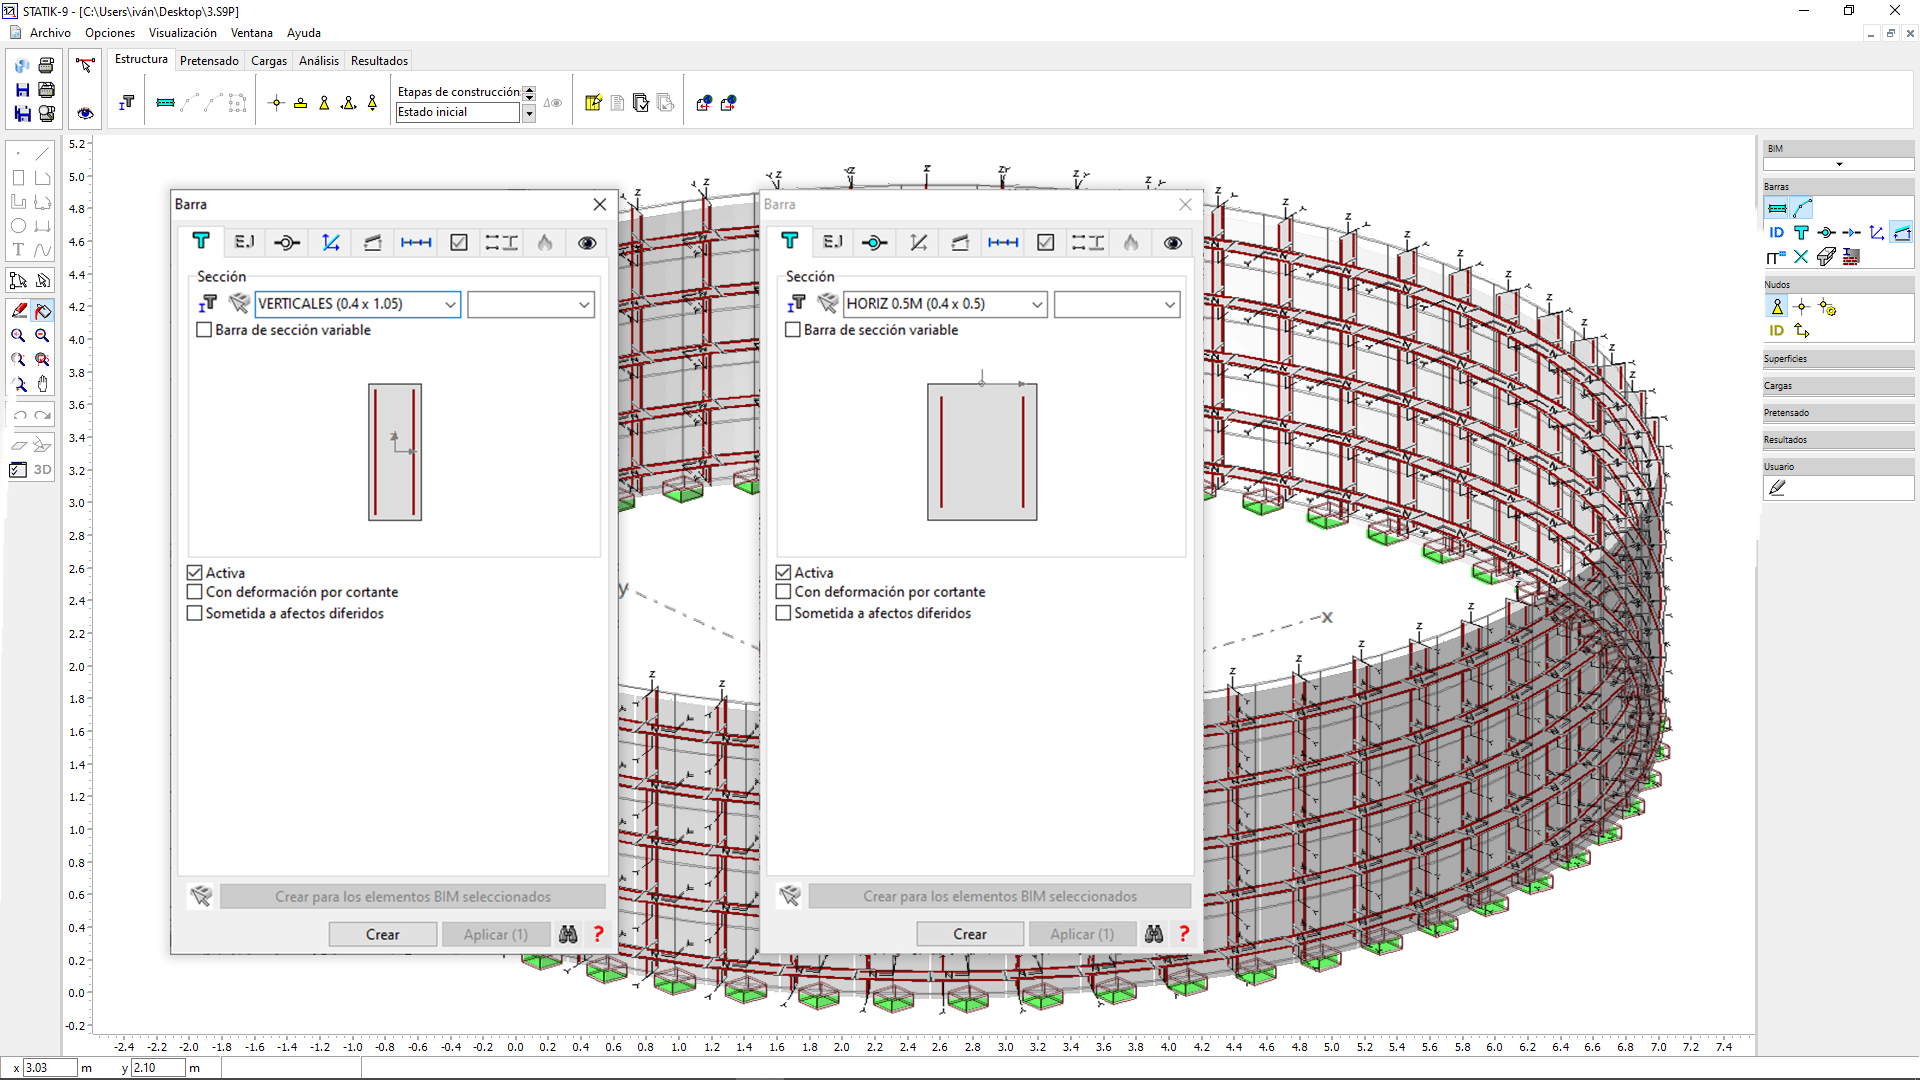Click the zoom in magnifier tool

[x=18, y=336]
